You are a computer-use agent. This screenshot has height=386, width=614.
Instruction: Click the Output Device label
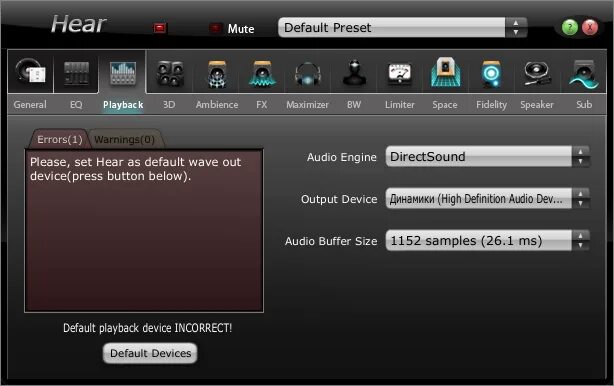click(339, 199)
